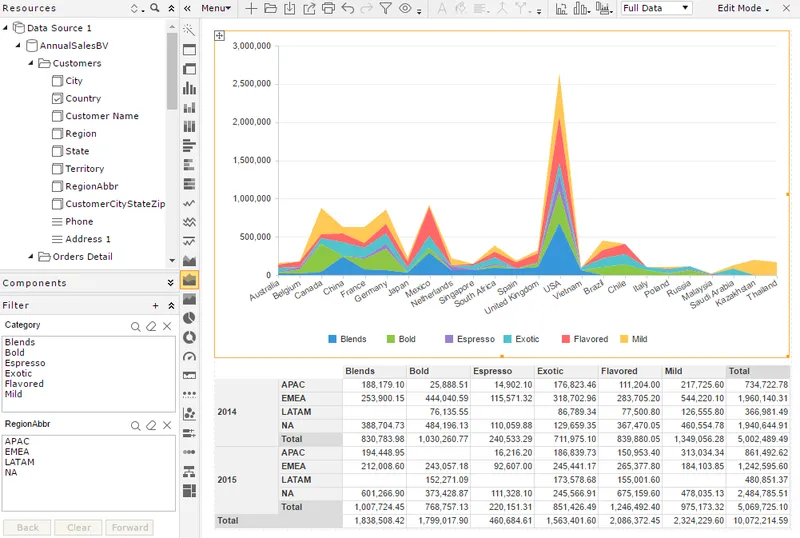This screenshot has width=800, height=538.
Task: Click the filter funnel icon in toolbar
Action: pos(386,8)
